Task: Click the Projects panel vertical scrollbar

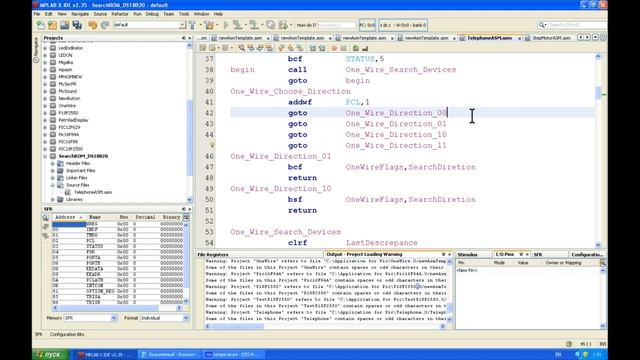Action: pos(189,122)
